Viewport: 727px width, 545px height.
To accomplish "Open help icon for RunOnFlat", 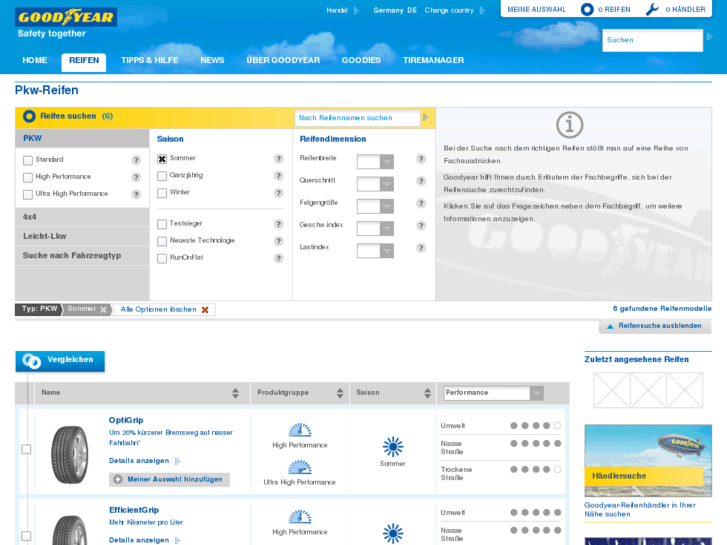I will (x=278, y=258).
